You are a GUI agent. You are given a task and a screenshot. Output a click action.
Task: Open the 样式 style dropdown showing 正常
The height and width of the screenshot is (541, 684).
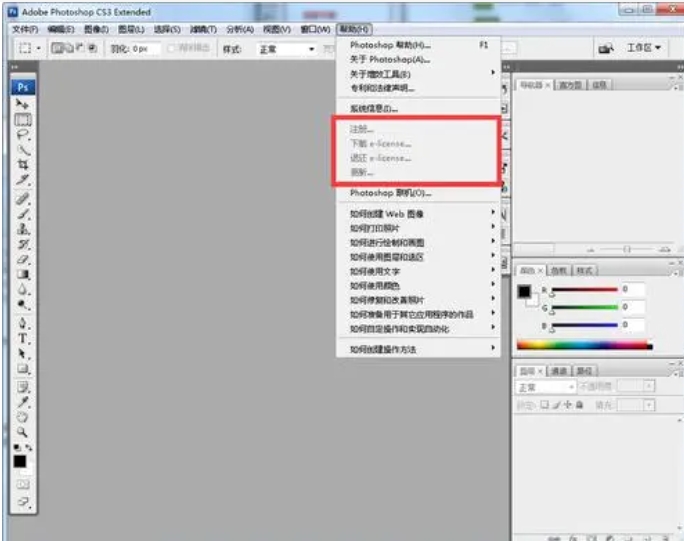[x=286, y=49]
